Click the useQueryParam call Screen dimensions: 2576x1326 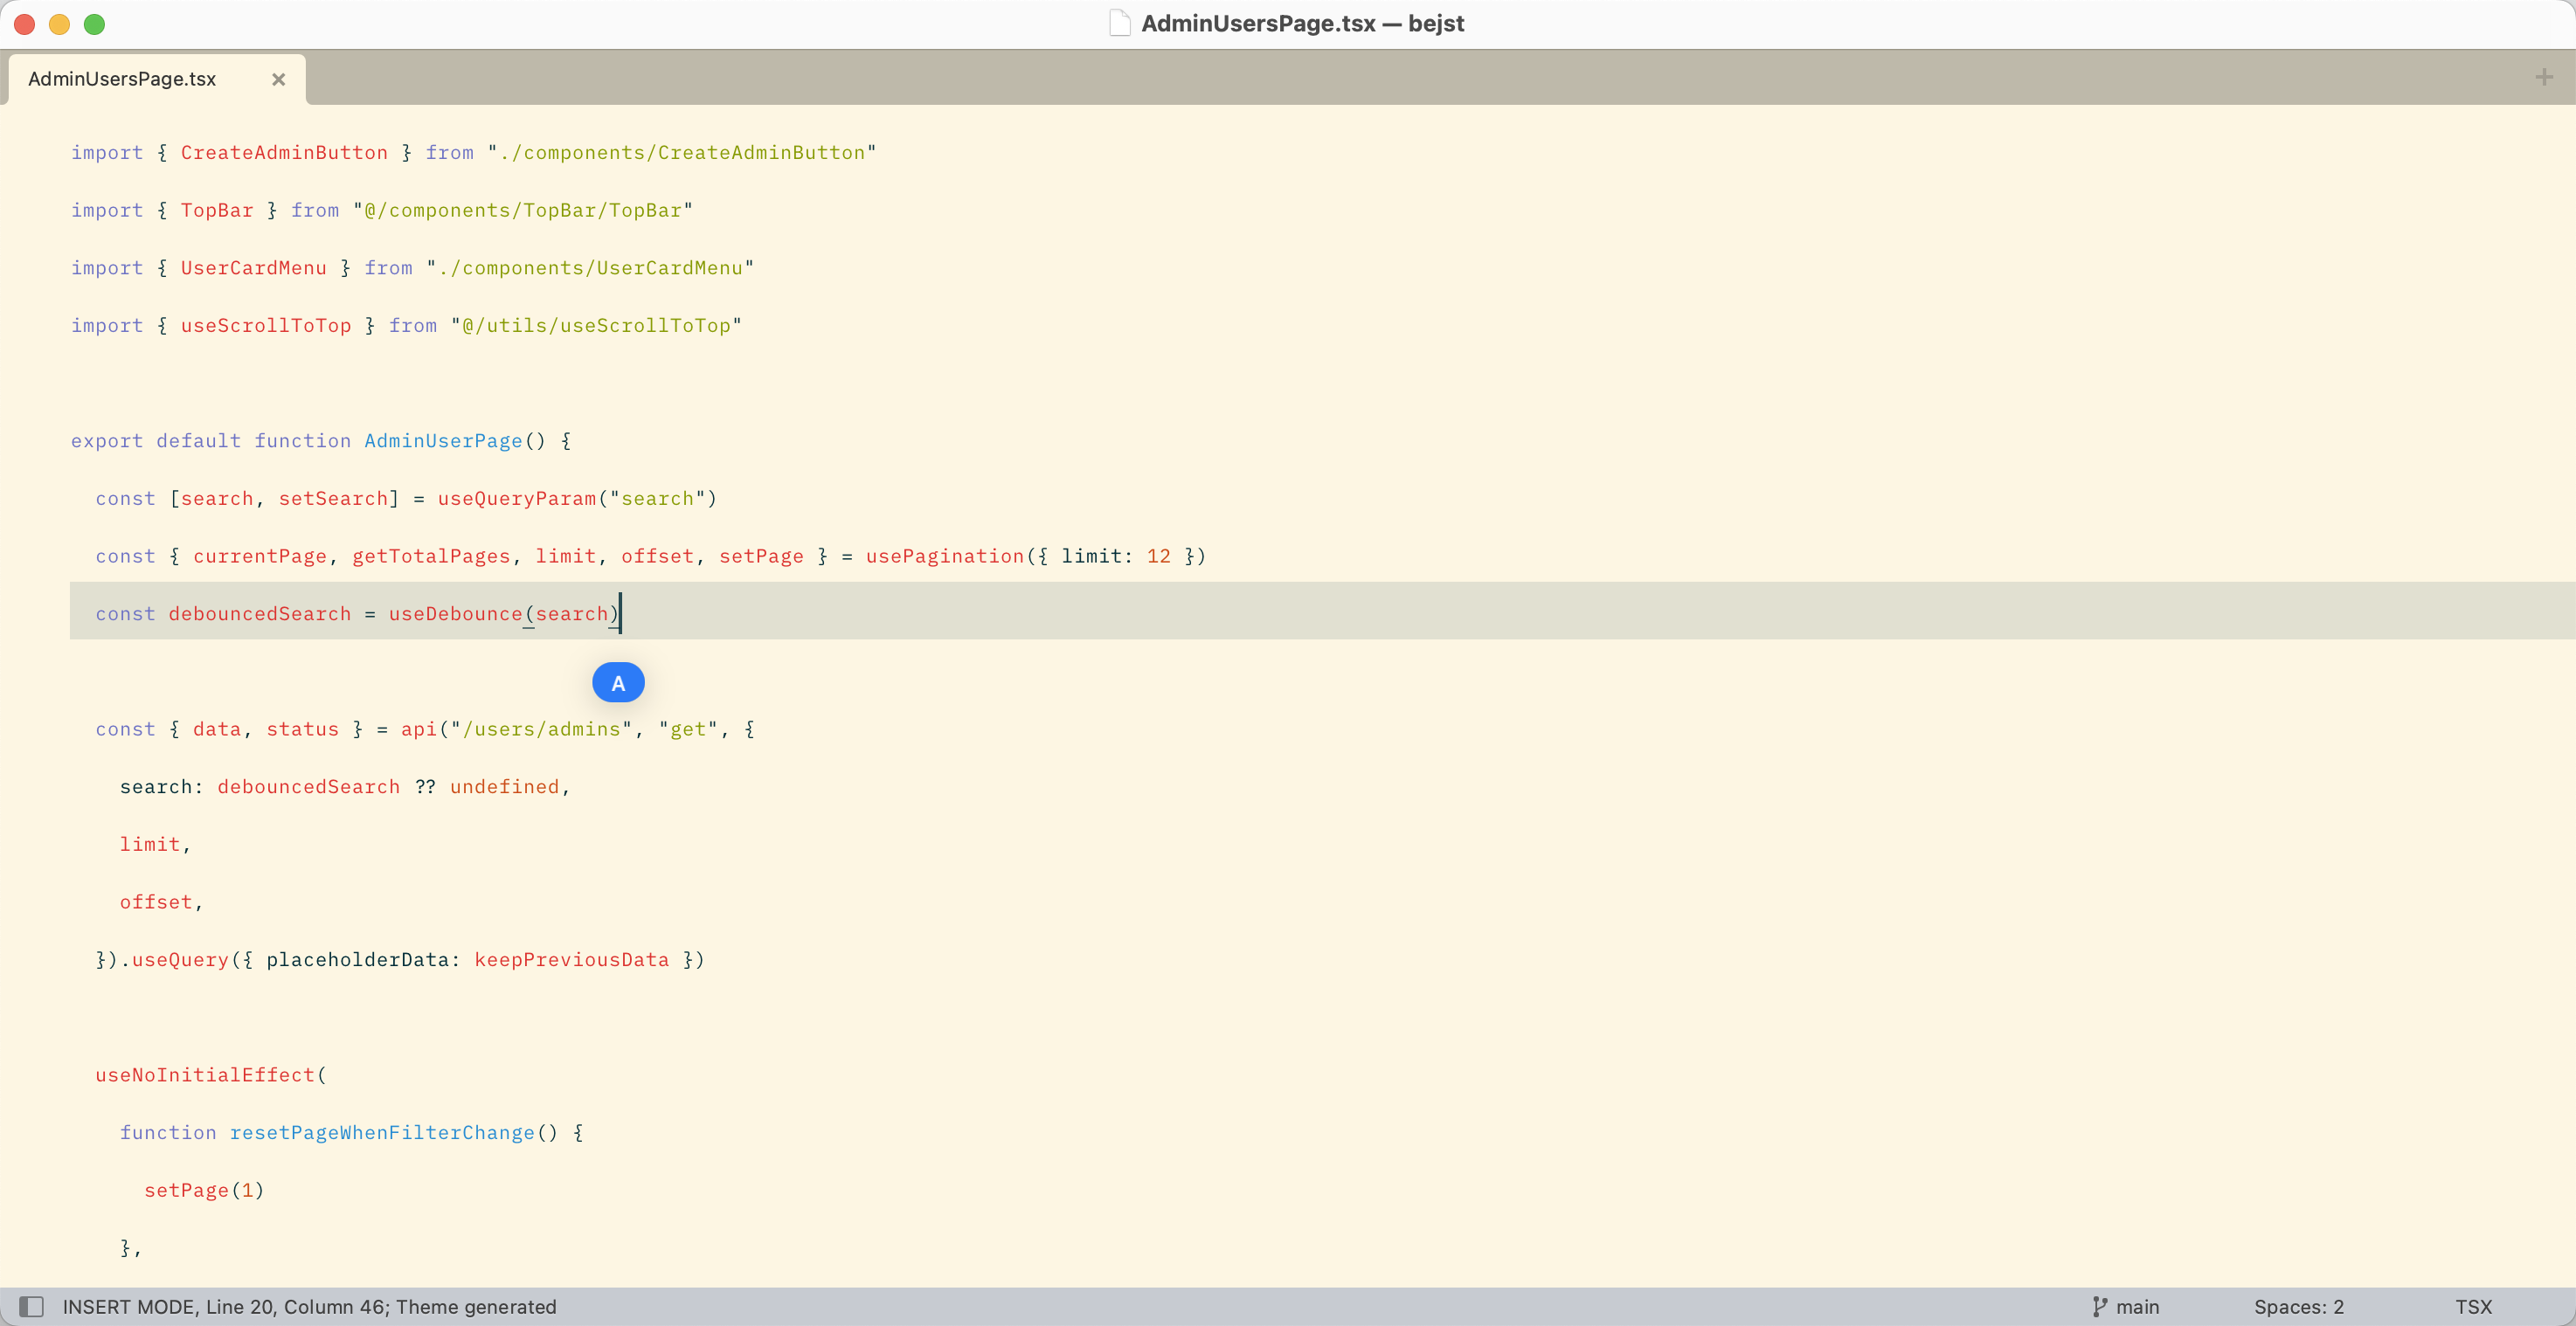point(517,498)
